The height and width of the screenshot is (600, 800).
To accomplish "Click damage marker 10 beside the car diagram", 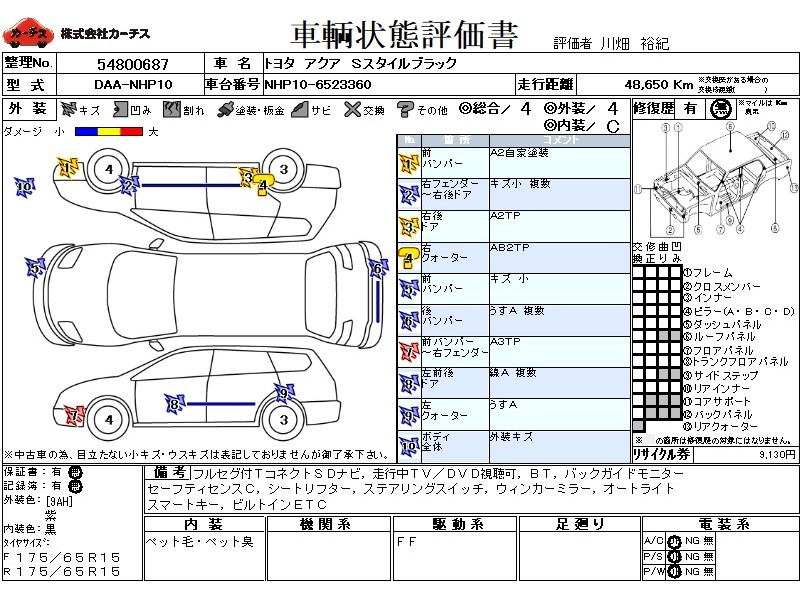I will 24,187.
